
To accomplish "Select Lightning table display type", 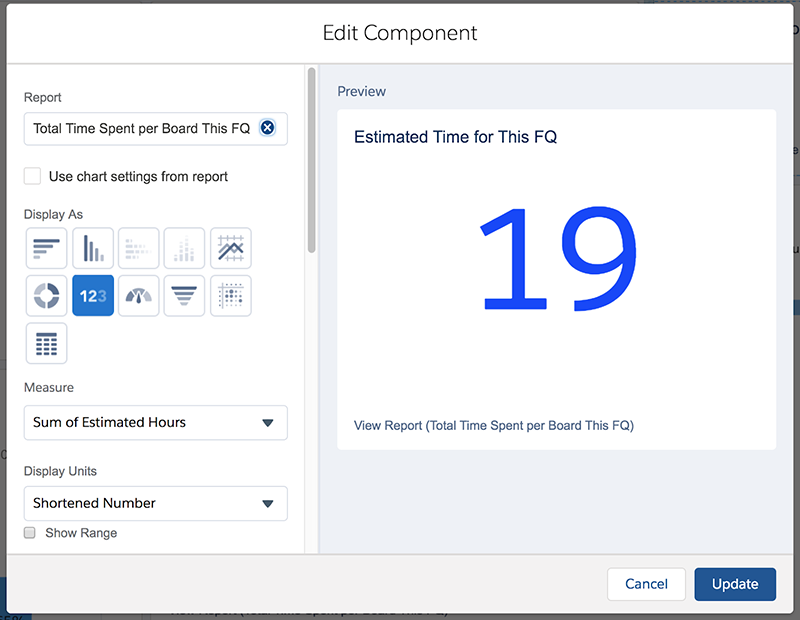I will (x=46, y=343).
